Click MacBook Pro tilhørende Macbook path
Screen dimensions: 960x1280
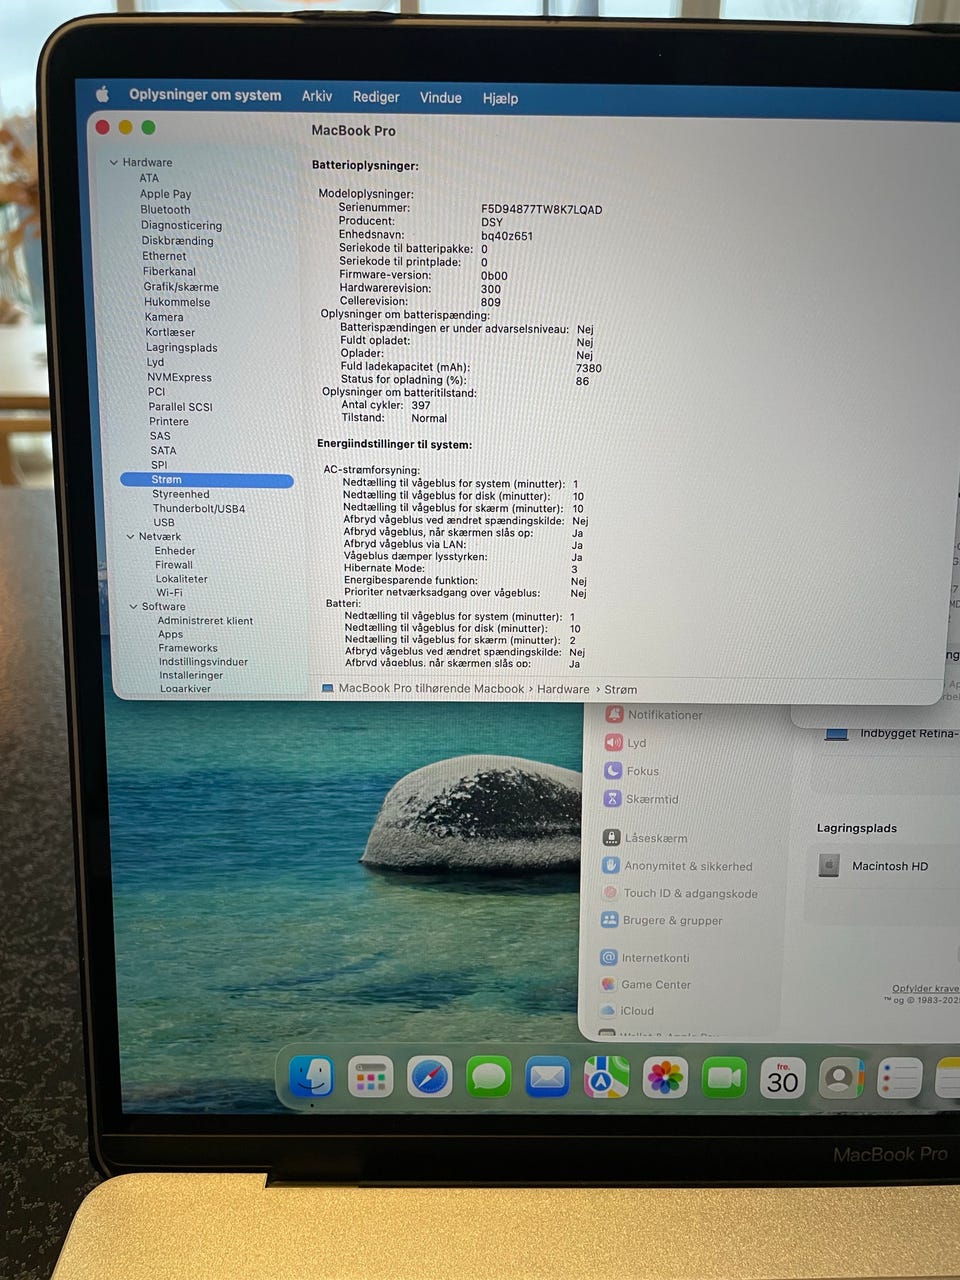tap(431, 688)
